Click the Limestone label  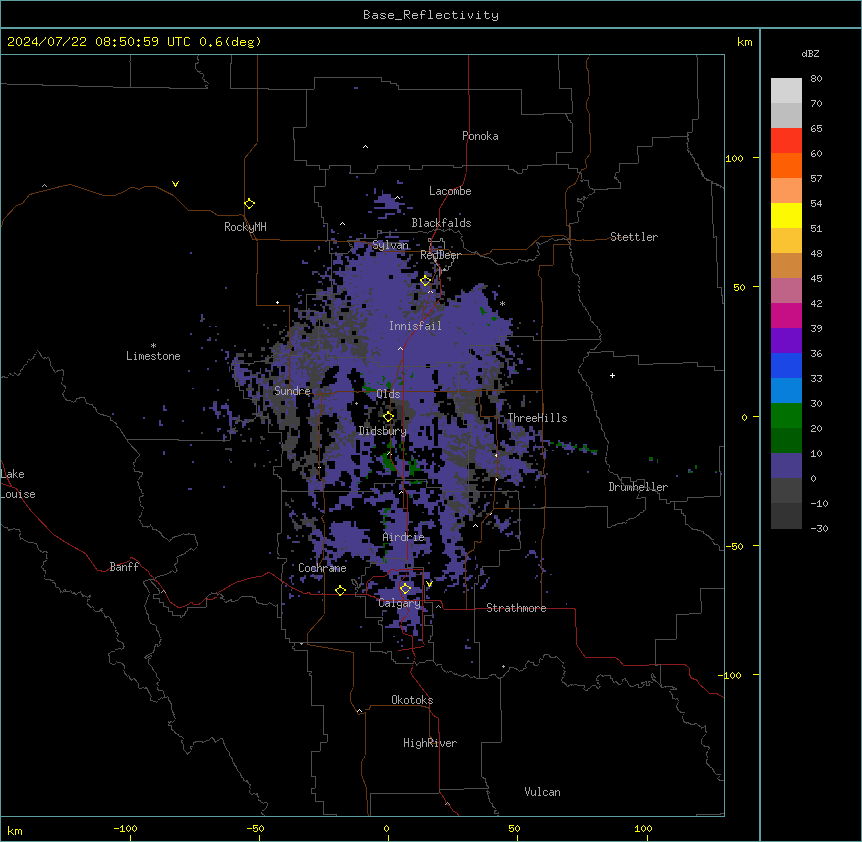(x=153, y=356)
